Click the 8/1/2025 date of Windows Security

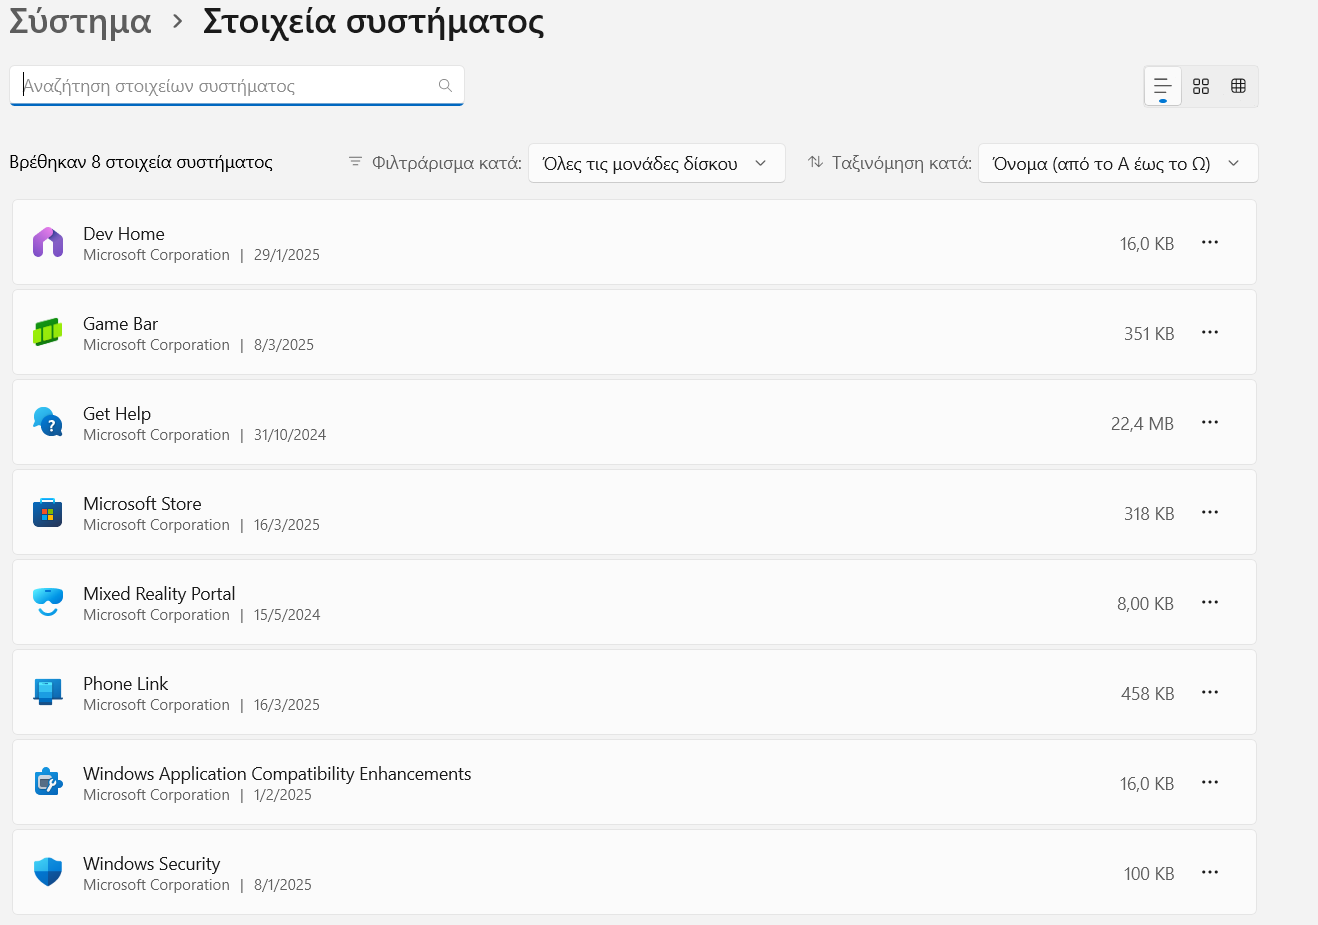coord(283,885)
